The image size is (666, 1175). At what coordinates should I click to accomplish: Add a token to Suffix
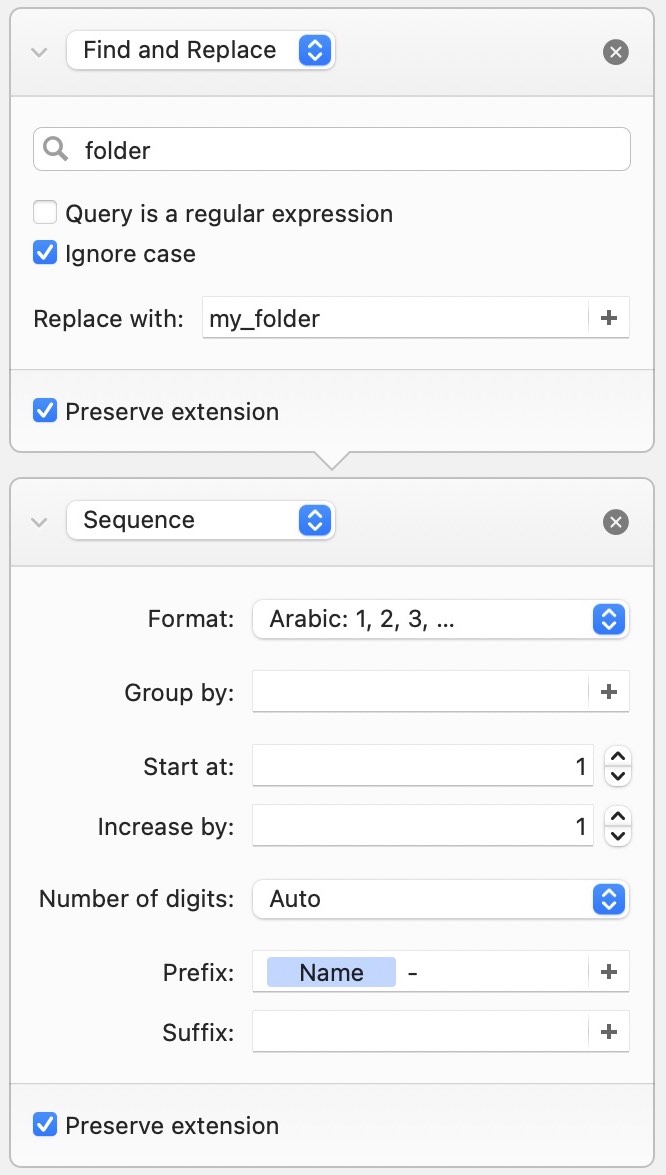(608, 1031)
